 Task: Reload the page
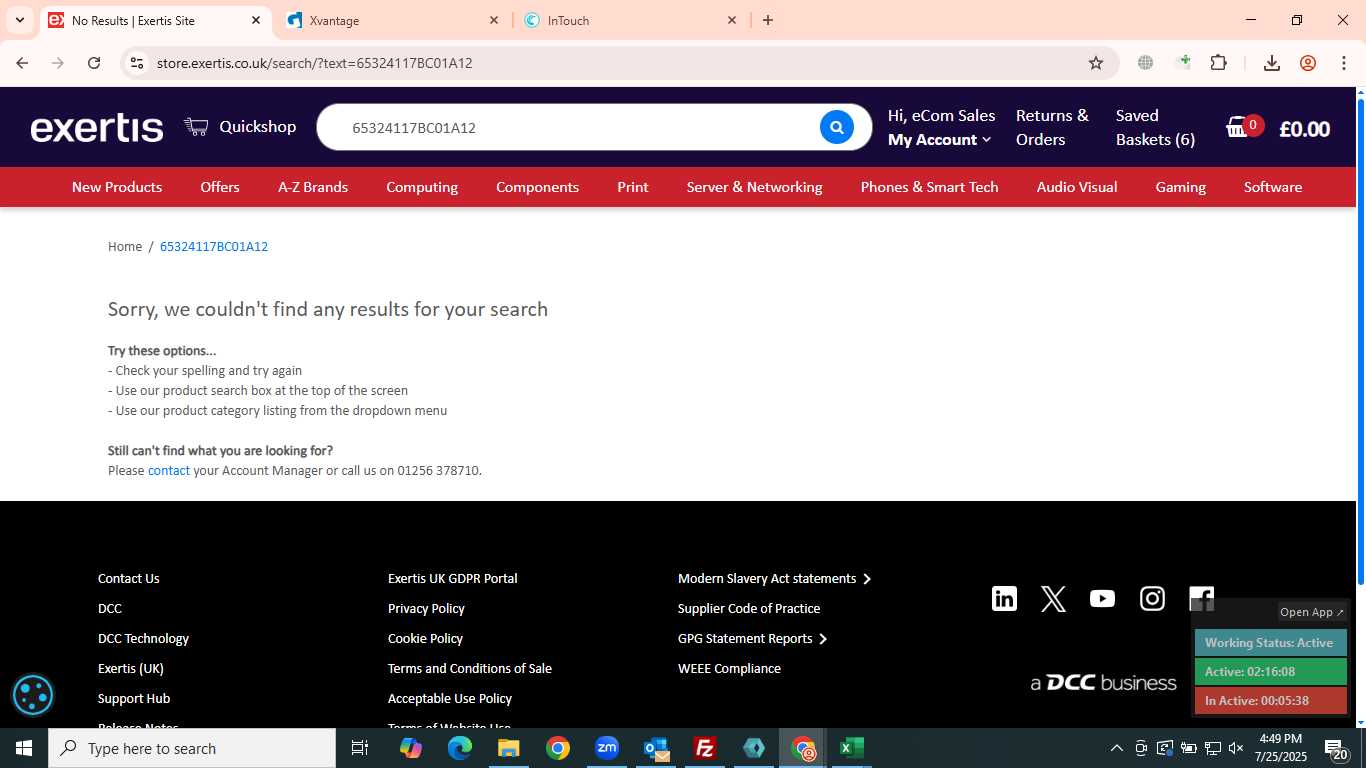94,63
